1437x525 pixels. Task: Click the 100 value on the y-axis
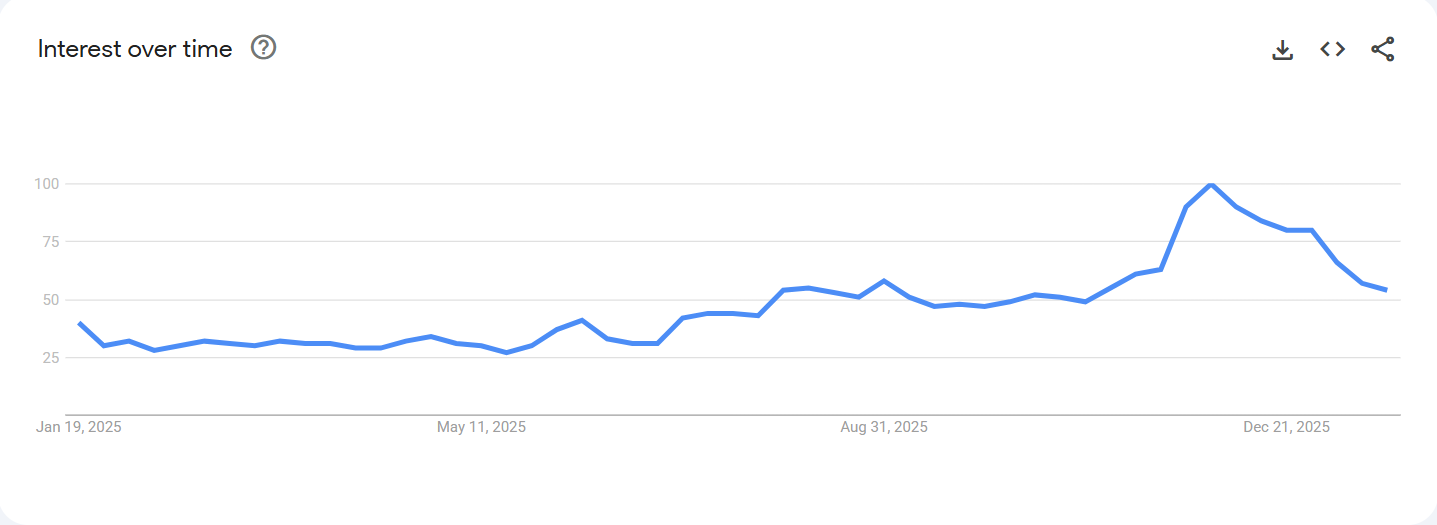point(47,184)
